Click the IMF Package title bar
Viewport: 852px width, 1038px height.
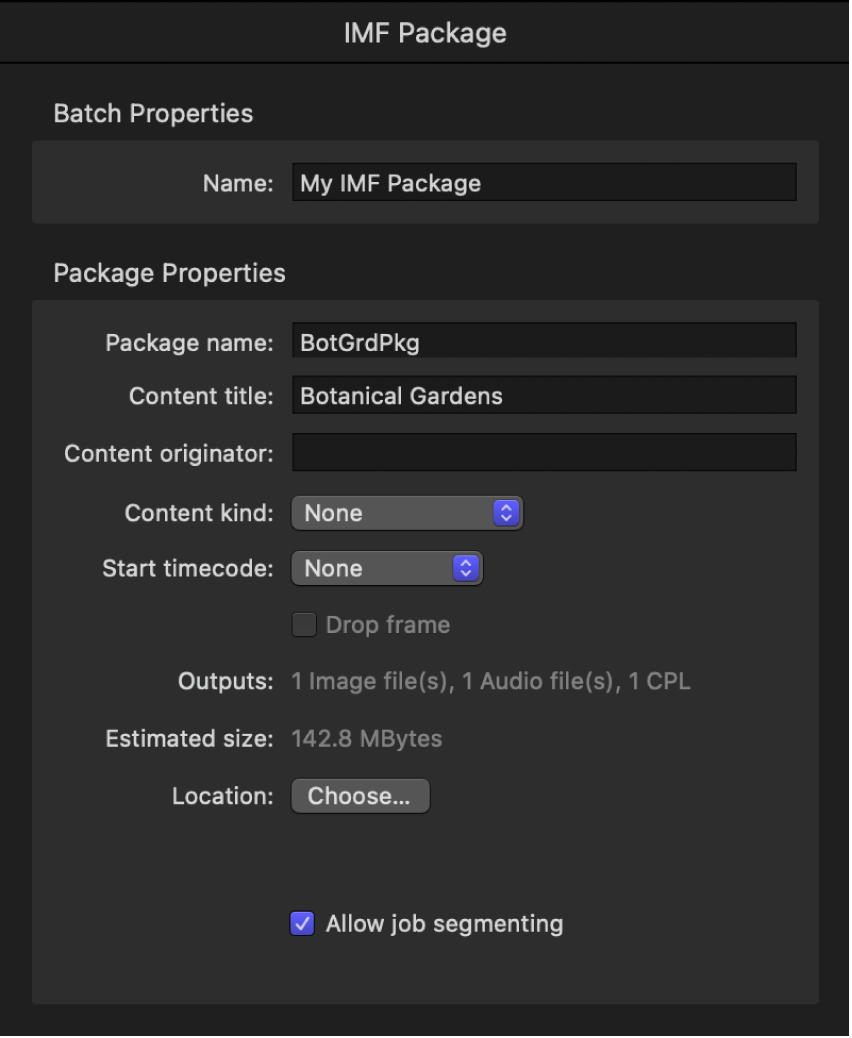coord(424,29)
